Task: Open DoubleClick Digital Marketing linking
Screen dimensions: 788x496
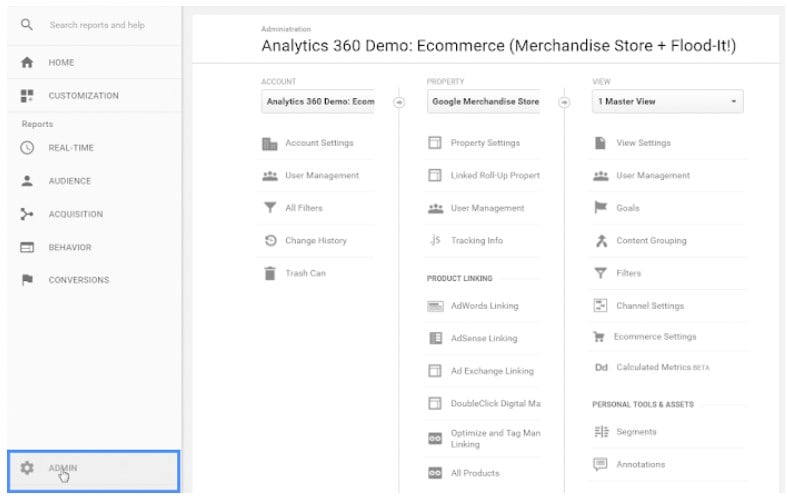Action: (x=496, y=404)
